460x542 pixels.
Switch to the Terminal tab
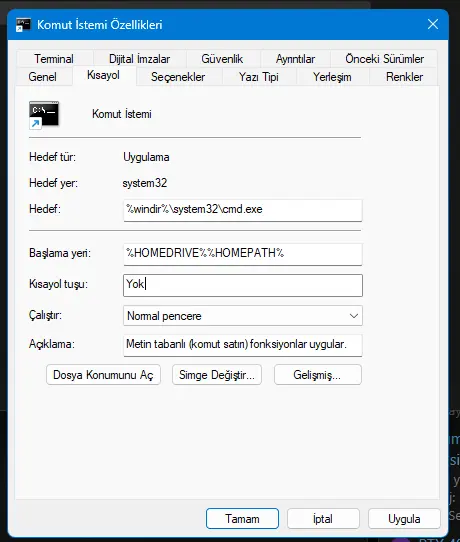click(x=54, y=58)
